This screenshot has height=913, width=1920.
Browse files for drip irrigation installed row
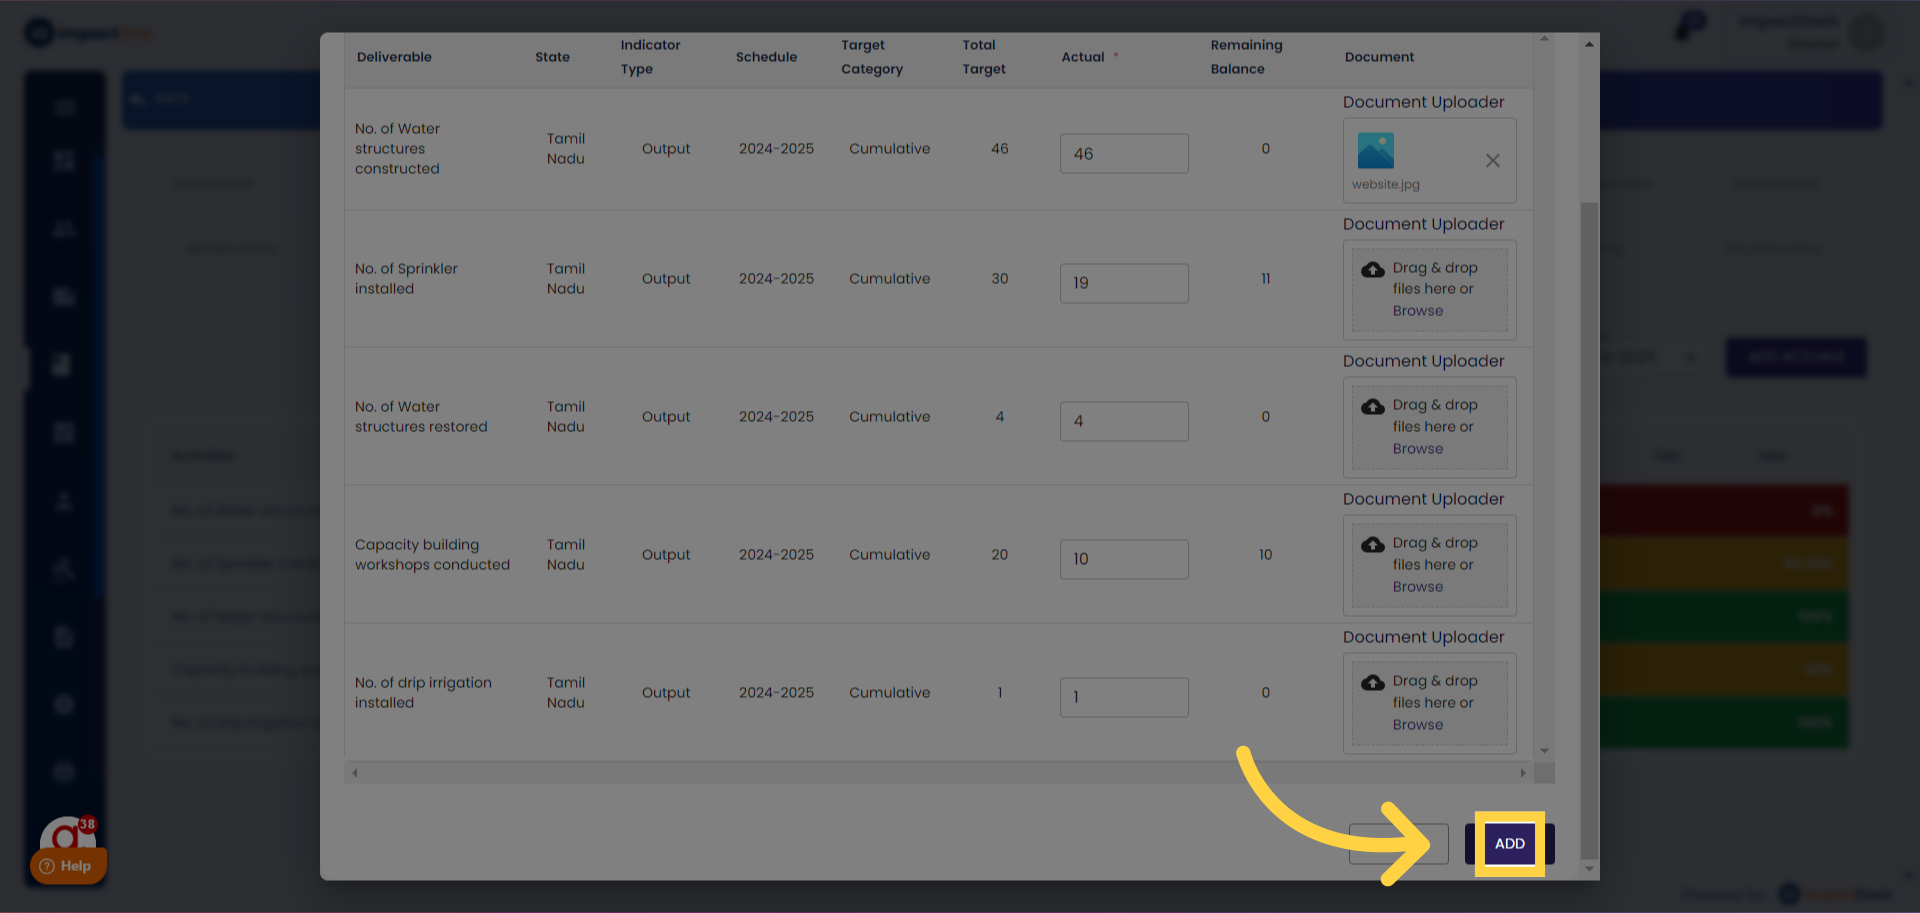point(1418,725)
